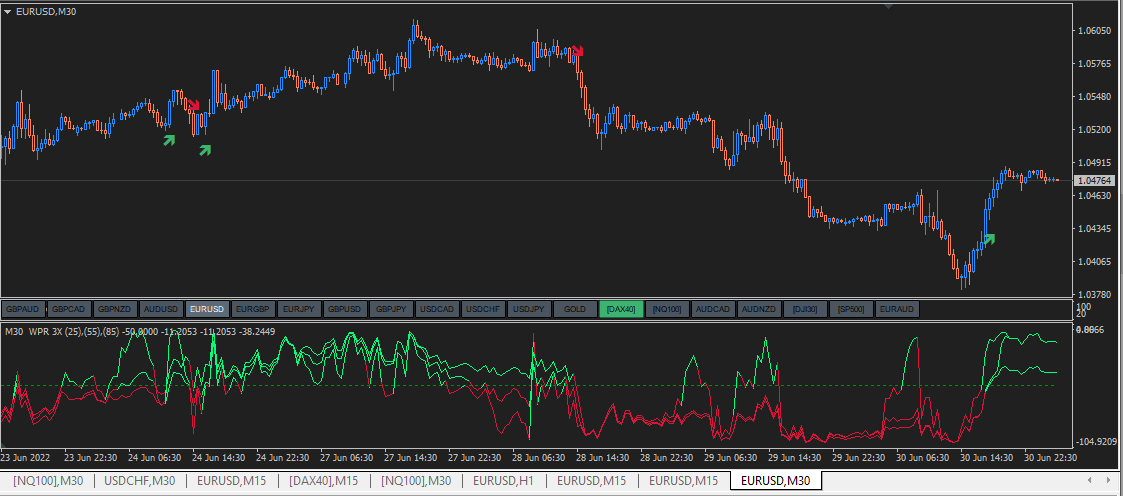Viewport: 1123px width, 496px height.
Task: Click time axis label 27 Jun 06:30
Action: click(x=346, y=457)
